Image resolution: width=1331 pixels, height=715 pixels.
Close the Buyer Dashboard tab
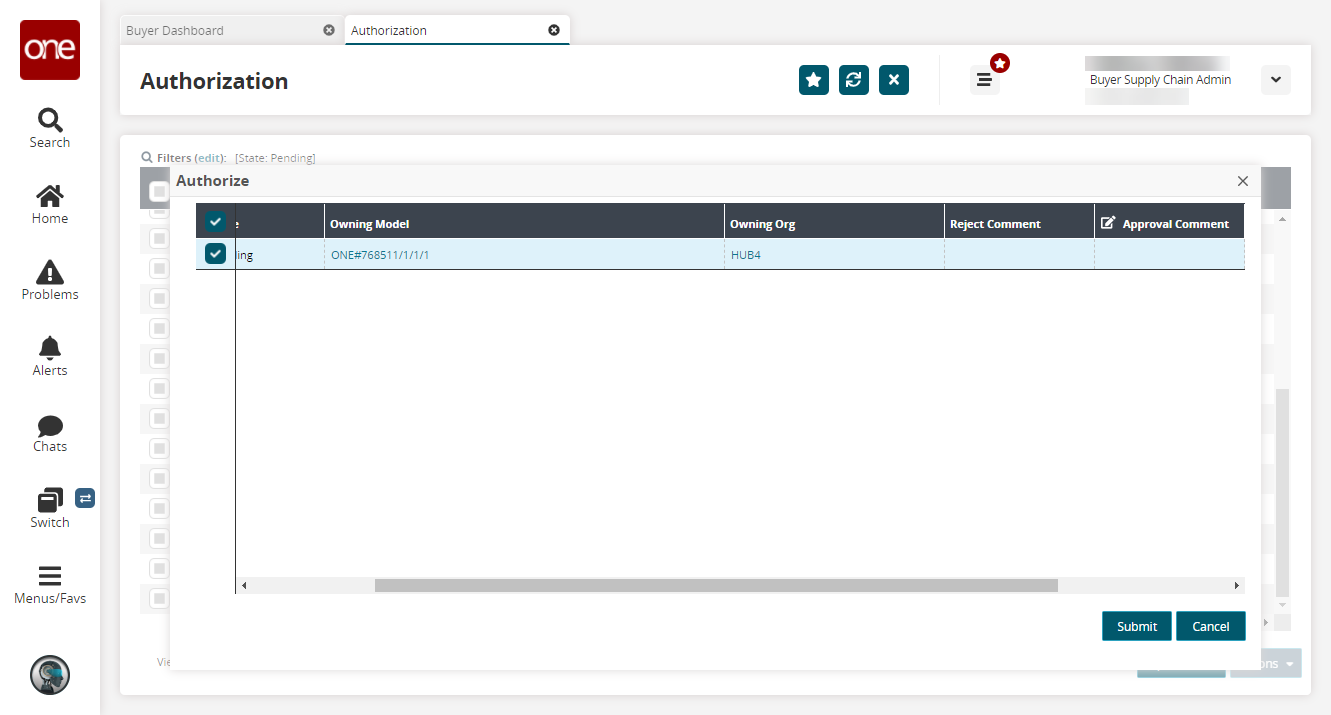pos(329,30)
